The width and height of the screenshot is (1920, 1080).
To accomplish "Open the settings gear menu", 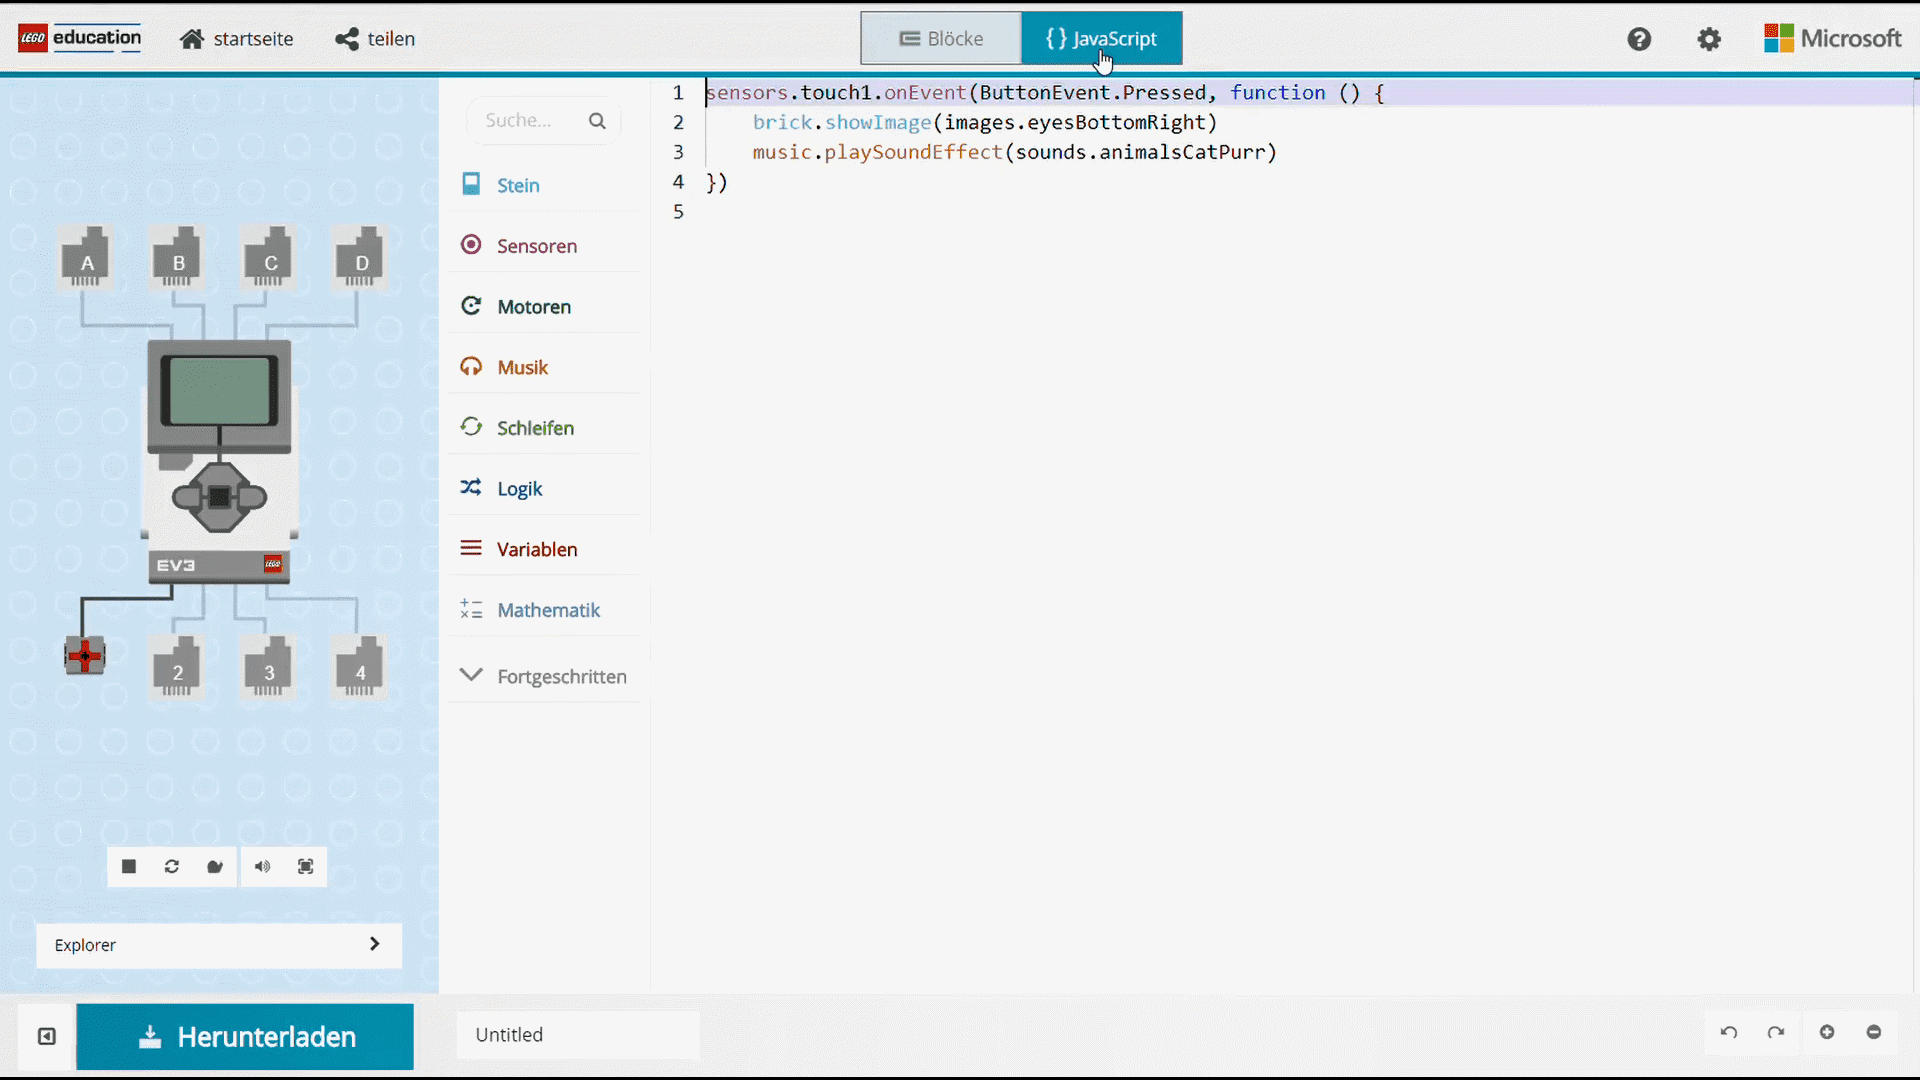I will [x=1709, y=39].
